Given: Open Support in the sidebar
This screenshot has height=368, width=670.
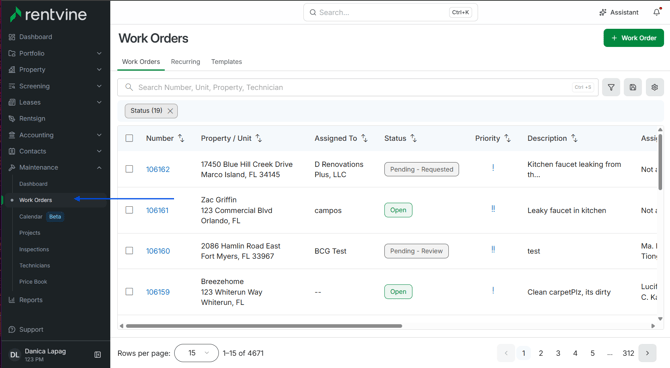Looking at the screenshot, I should (x=31, y=330).
